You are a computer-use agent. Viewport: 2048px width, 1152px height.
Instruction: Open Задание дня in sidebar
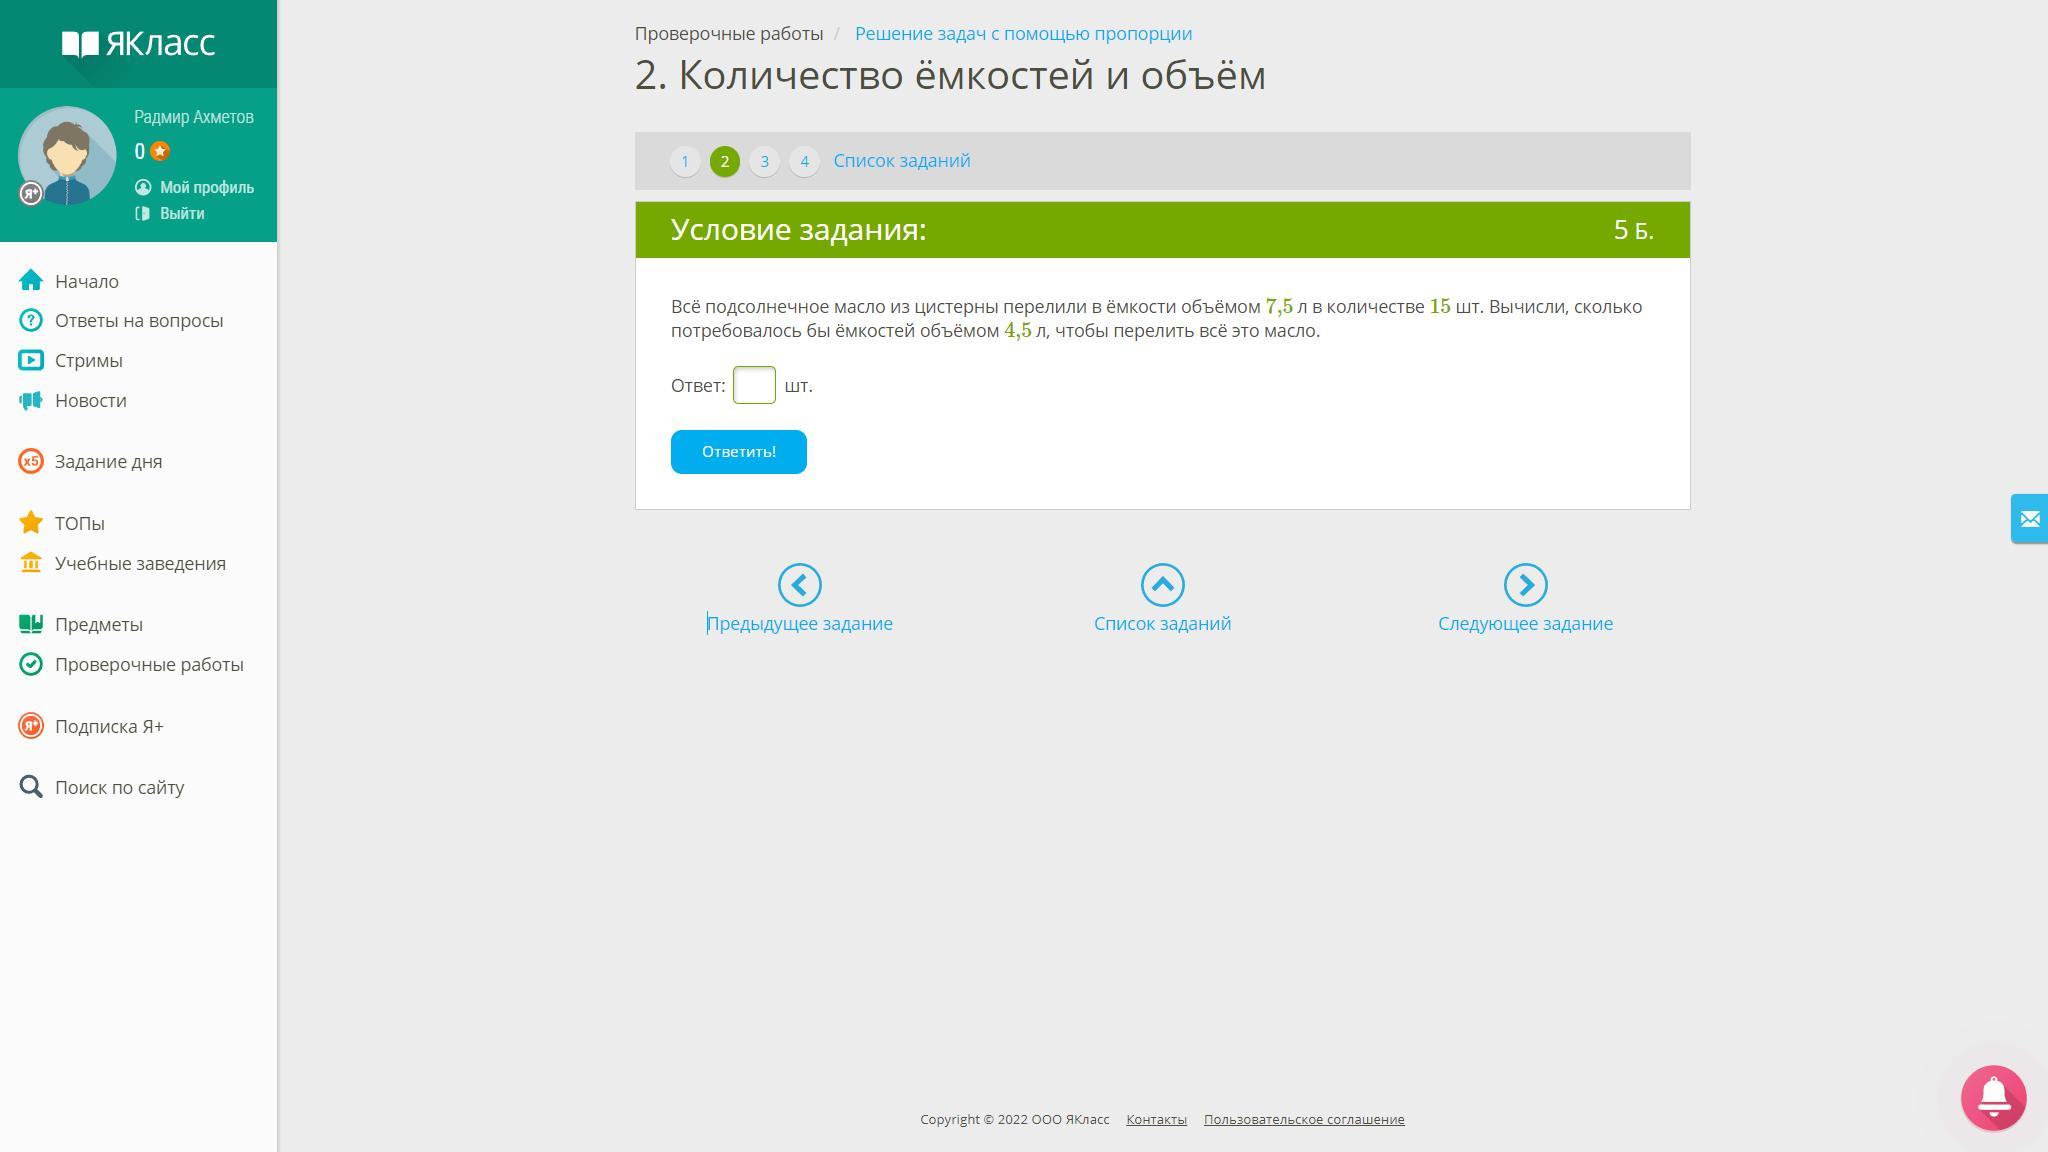(x=108, y=461)
